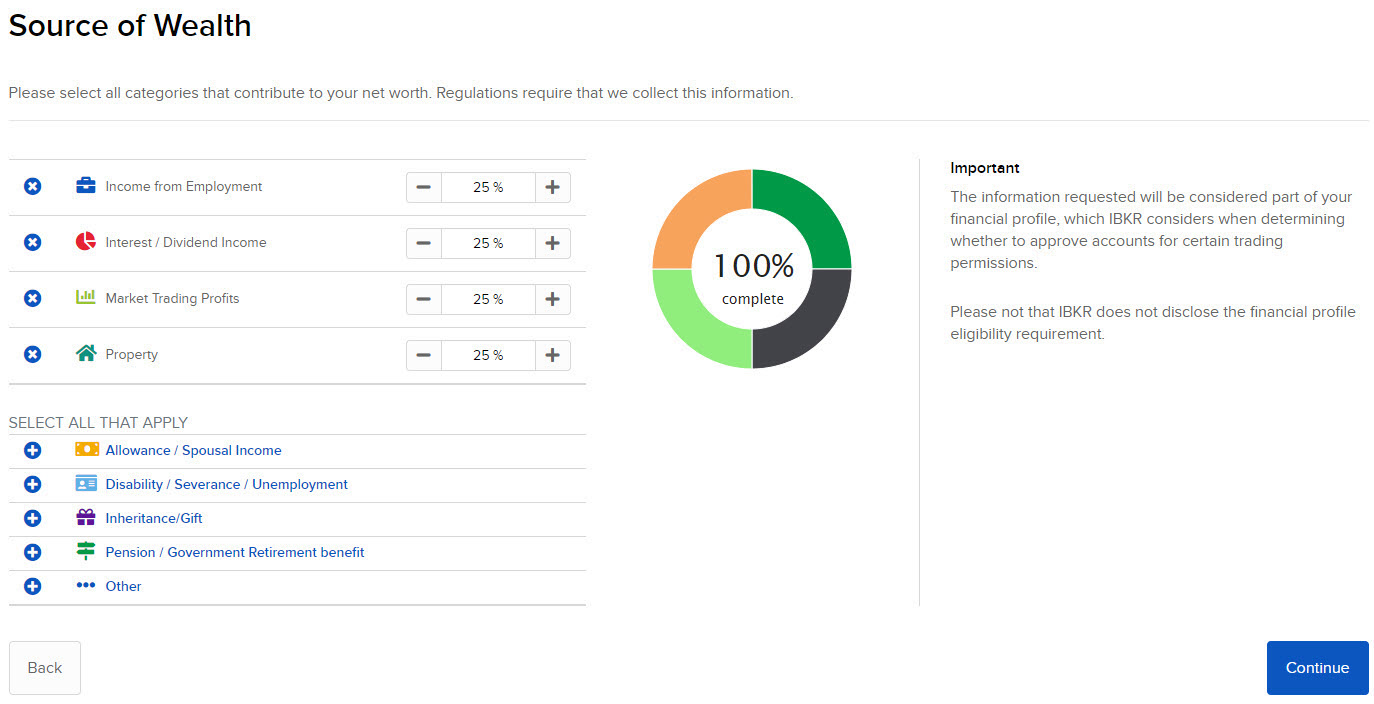Image resolution: width=1374 pixels, height=704 pixels.
Task: Click the Allowance / Spousal Income money icon
Action: pyautogui.click(x=87, y=449)
